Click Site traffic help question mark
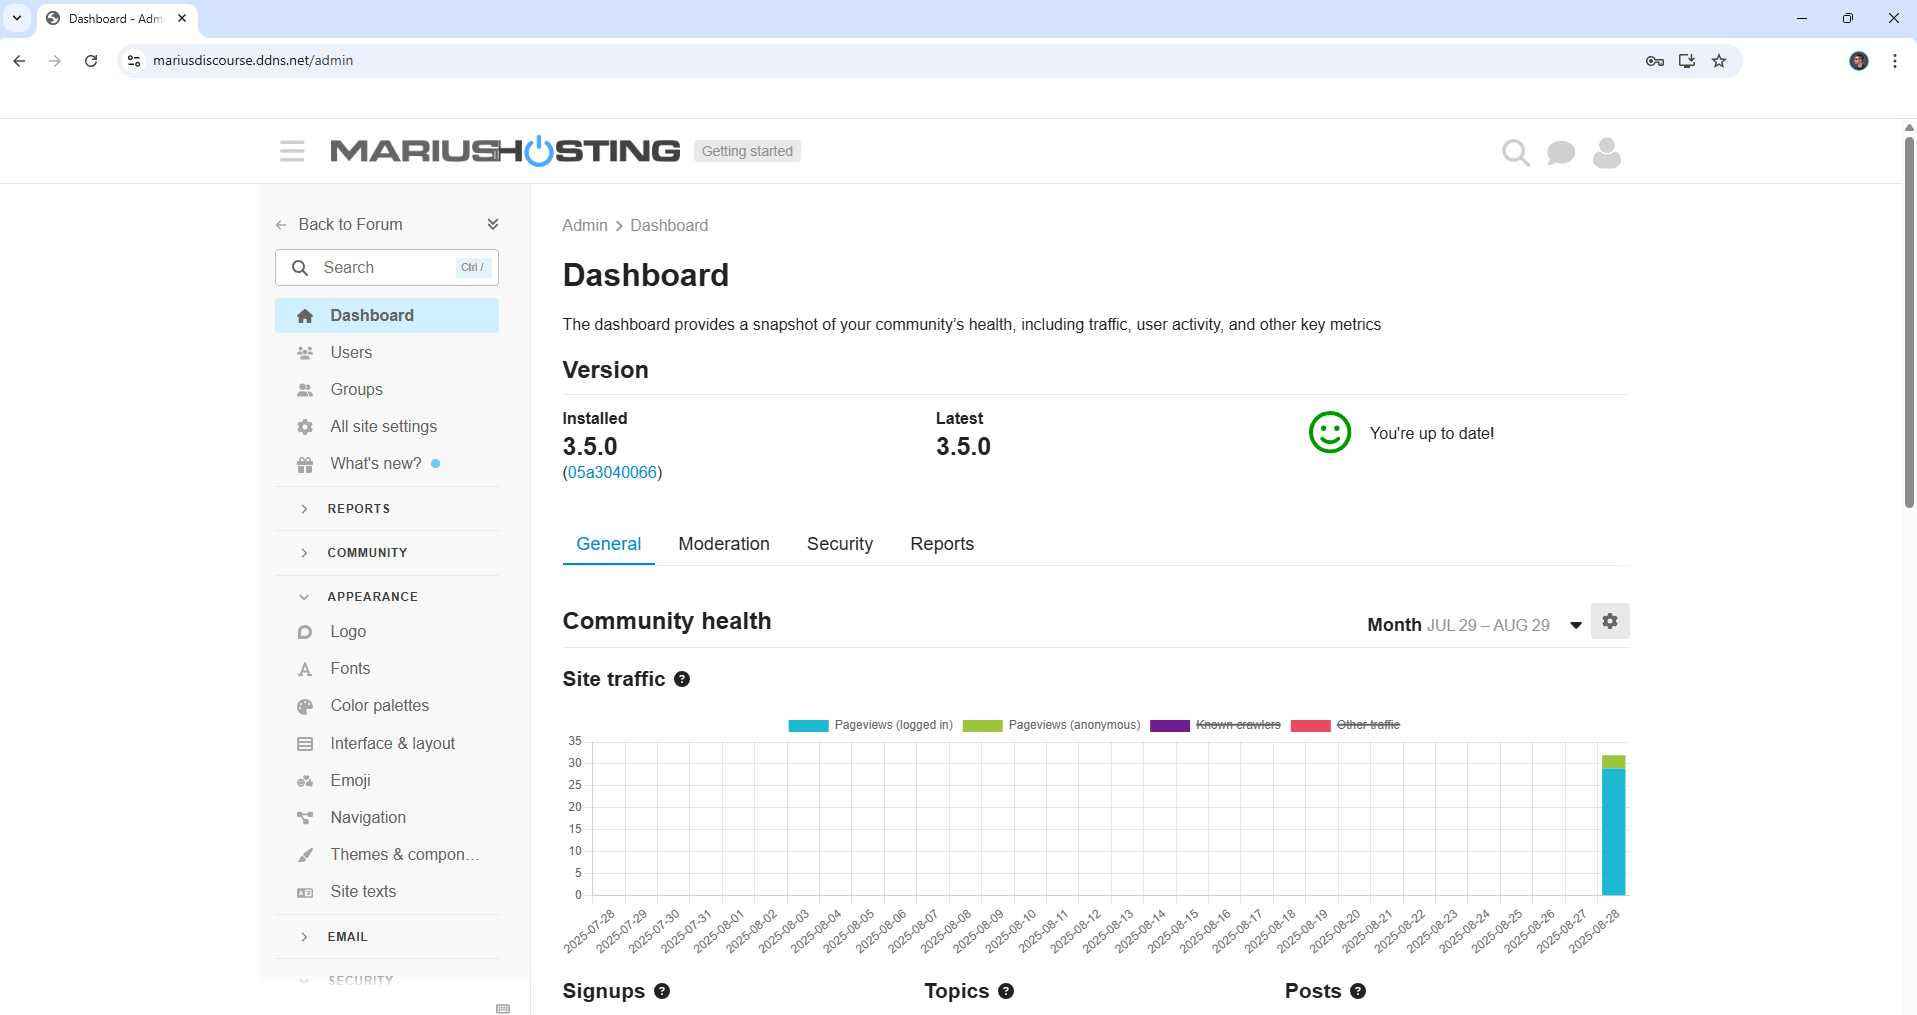This screenshot has width=1917, height=1015. coord(682,679)
